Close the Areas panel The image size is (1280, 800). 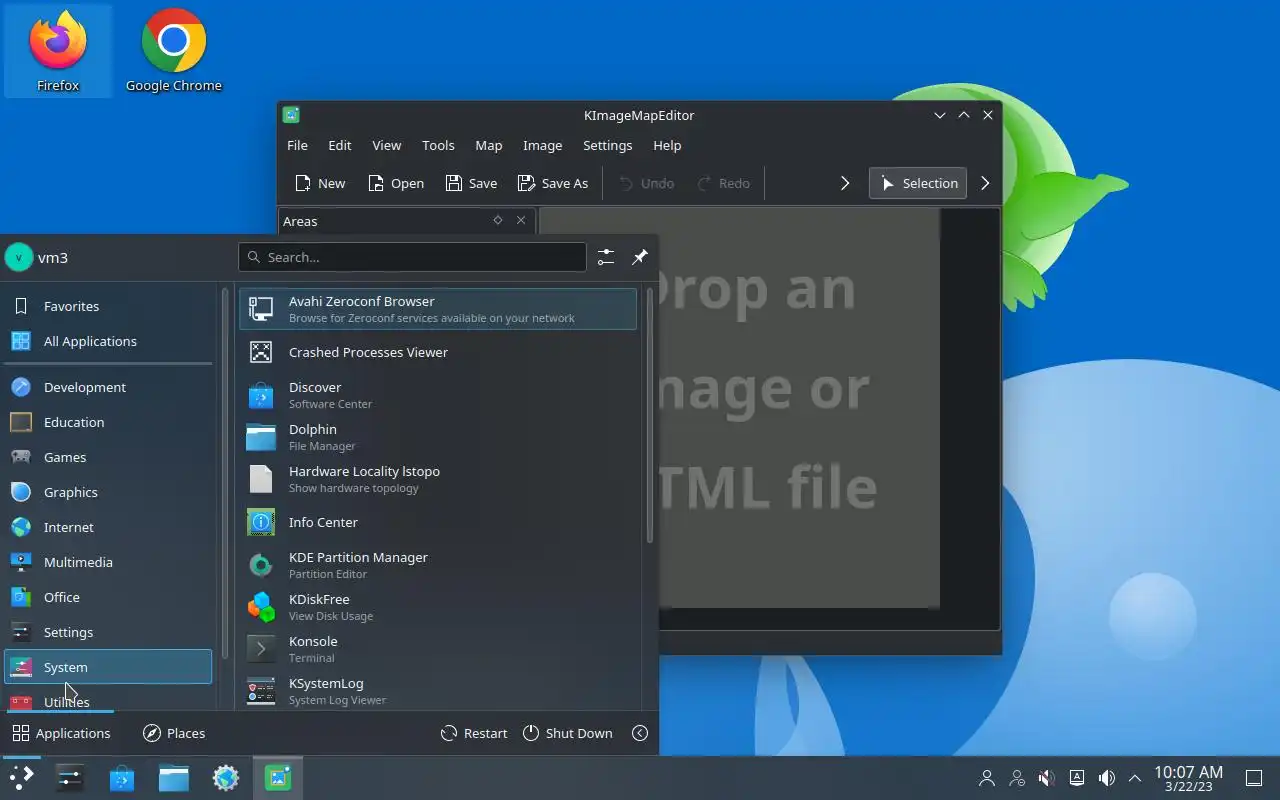521,220
